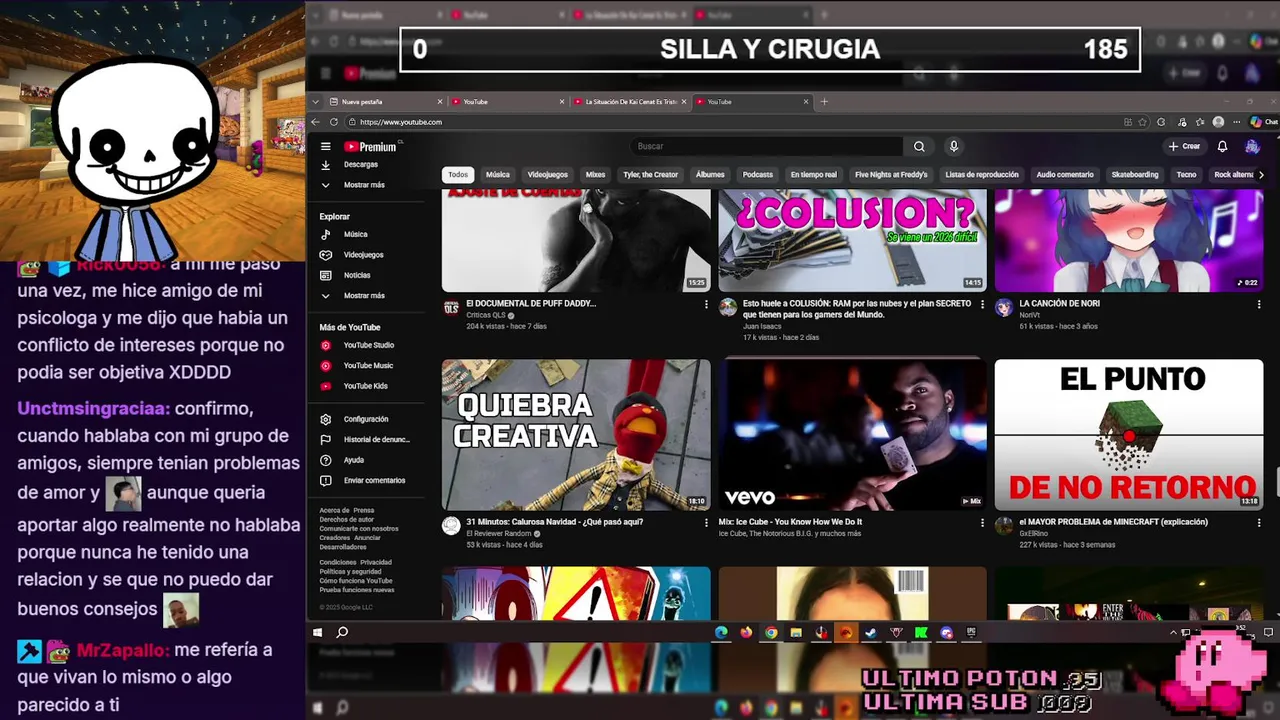Click the search magnifier button
This screenshot has width=1280, height=720.
click(919, 146)
